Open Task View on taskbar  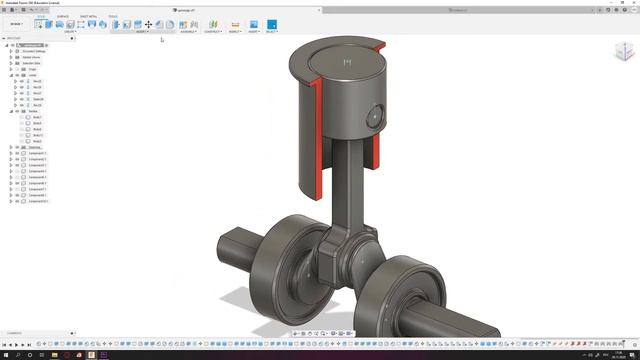[42, 356]
